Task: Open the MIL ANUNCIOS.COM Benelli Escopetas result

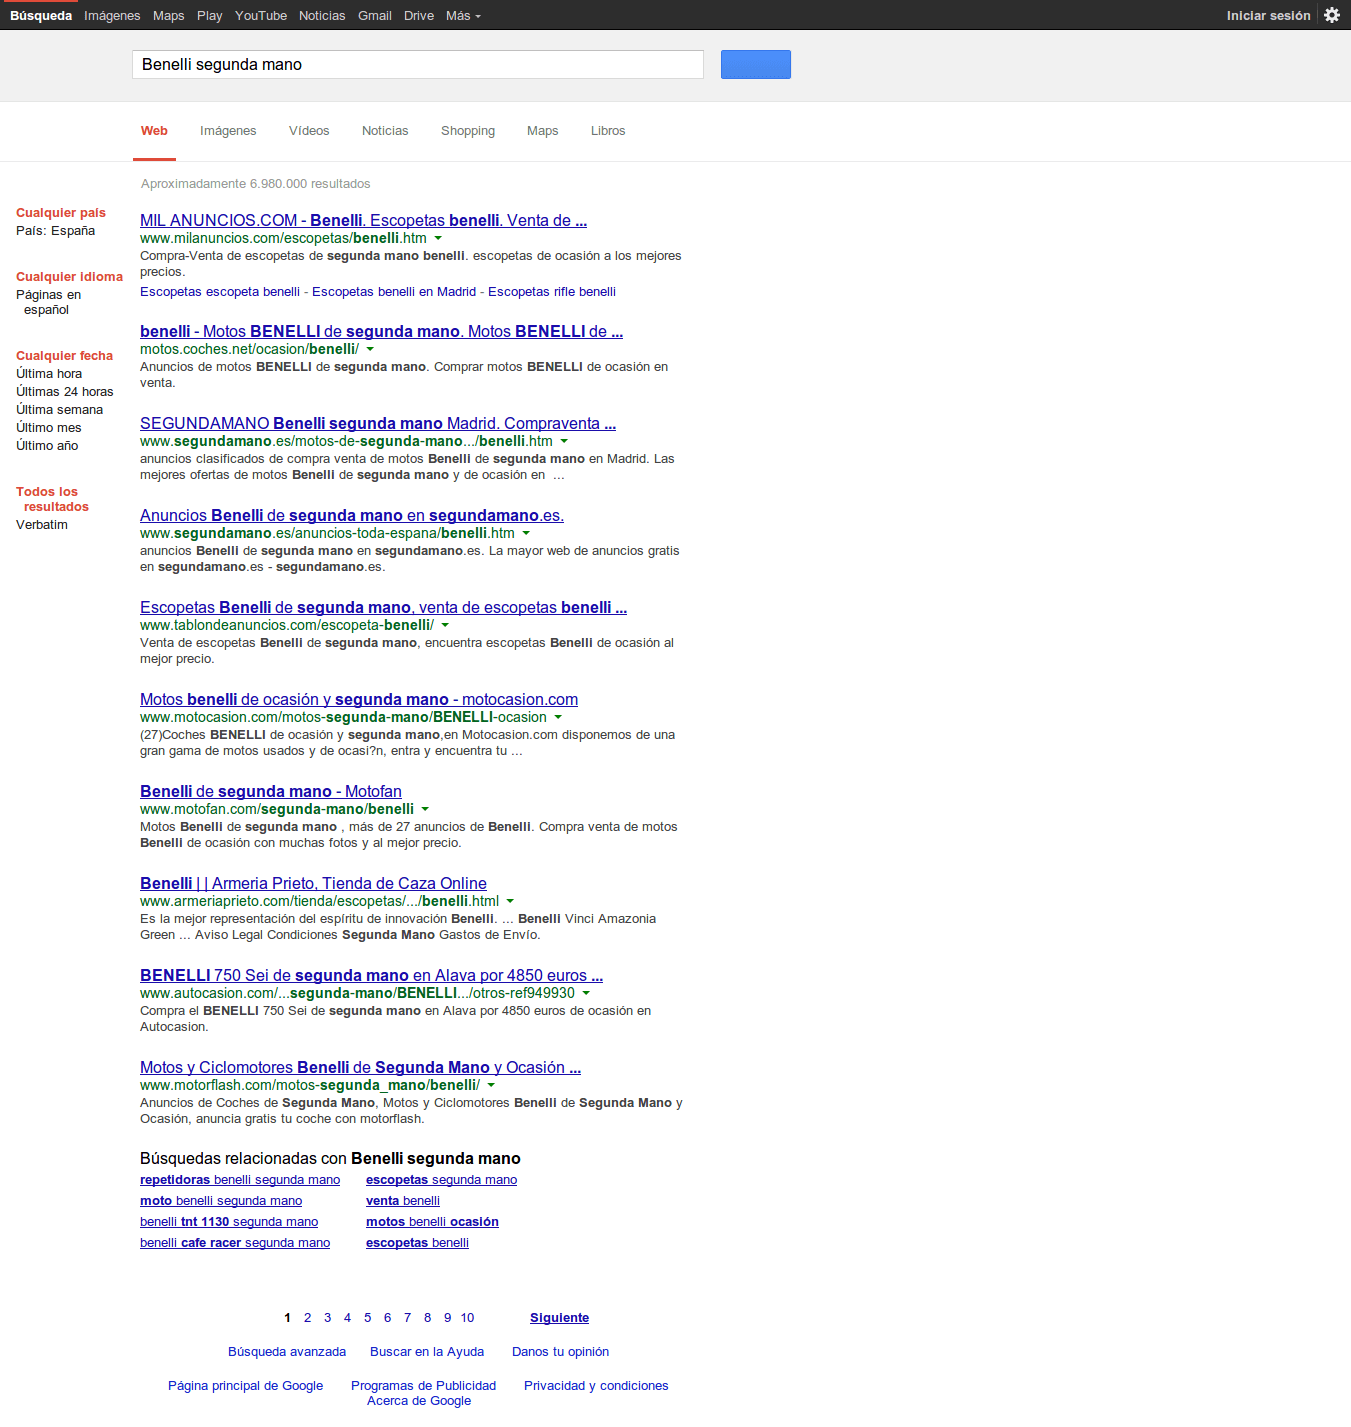Action: click(x=363, y=220)
